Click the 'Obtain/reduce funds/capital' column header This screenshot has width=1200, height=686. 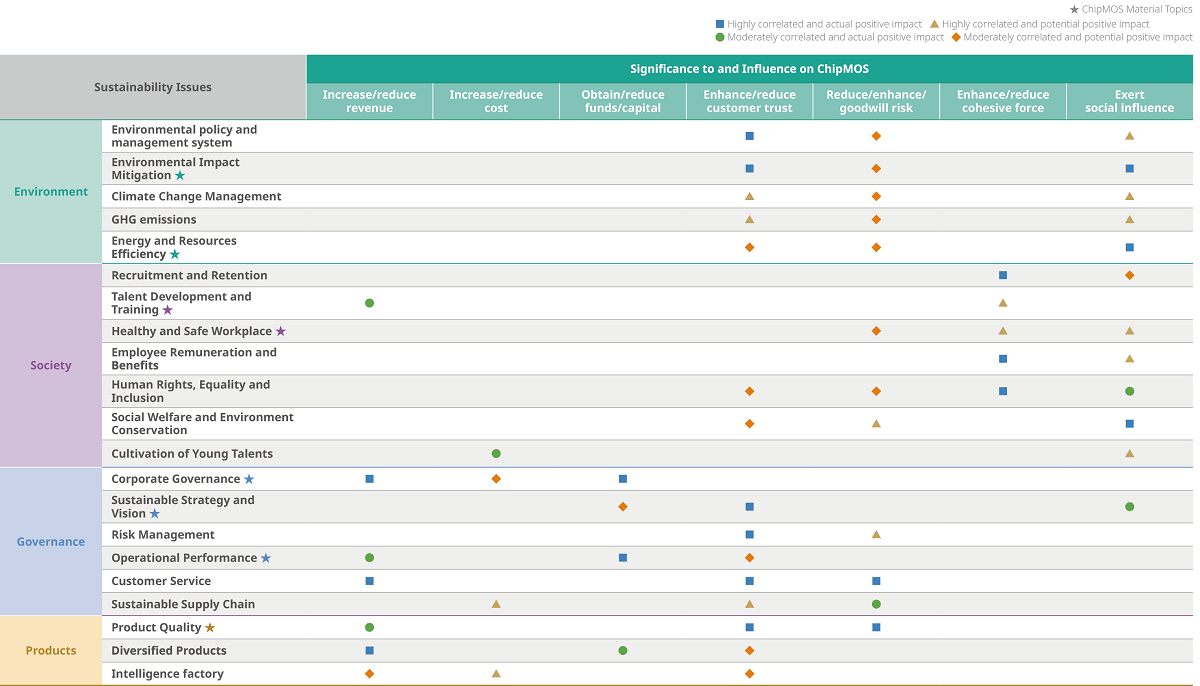(x=623, y=102)
